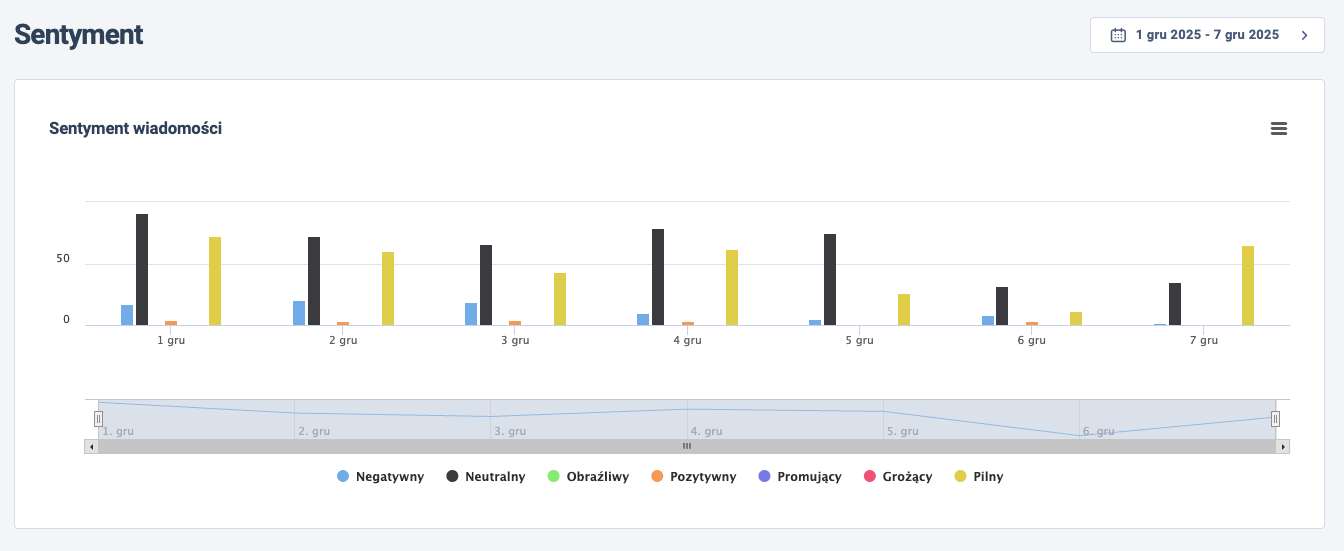The width and height of the screenshot is (1344, 551).
Task: Click the left navigator range handle
Action: [98, 419]
